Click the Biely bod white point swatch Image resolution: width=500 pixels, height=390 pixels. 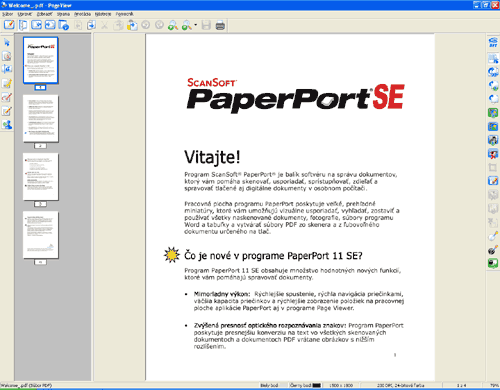283,385
